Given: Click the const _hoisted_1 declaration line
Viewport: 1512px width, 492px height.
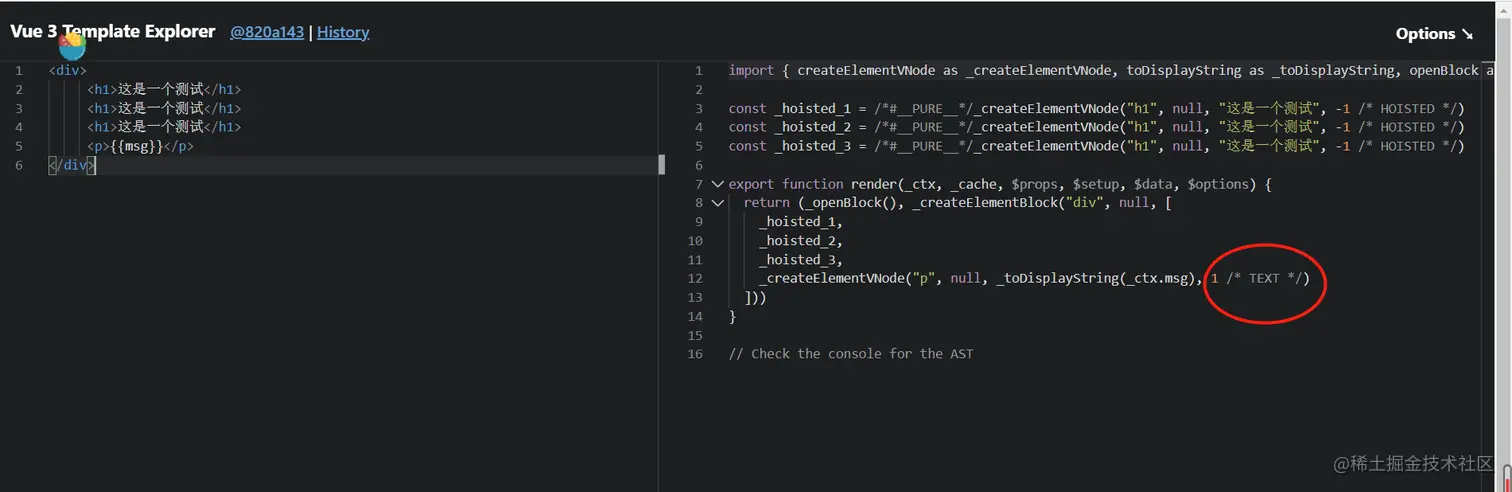Looking at the screenshot, I should 1096,109.
